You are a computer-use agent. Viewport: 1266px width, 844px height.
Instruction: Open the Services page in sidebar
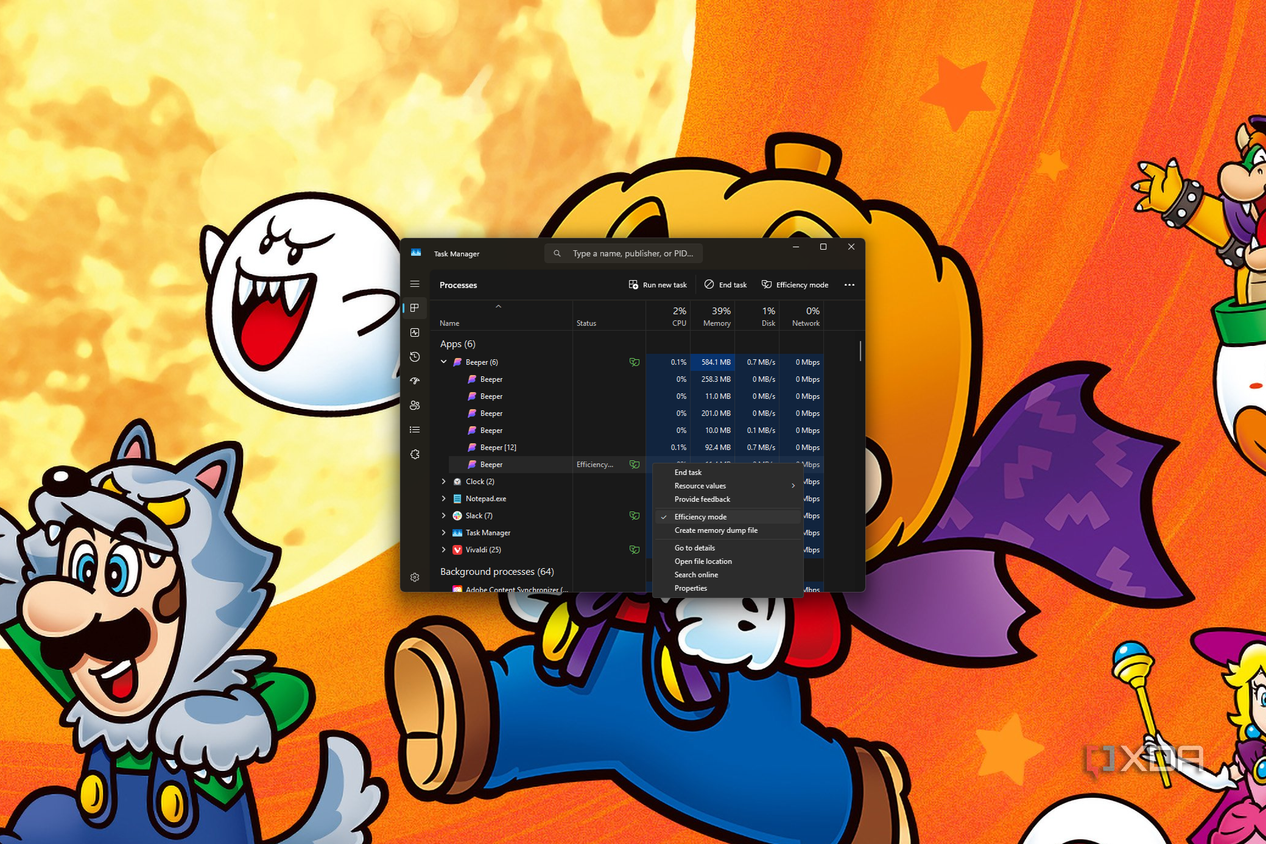pyautogui.click(x=415, y=454)
